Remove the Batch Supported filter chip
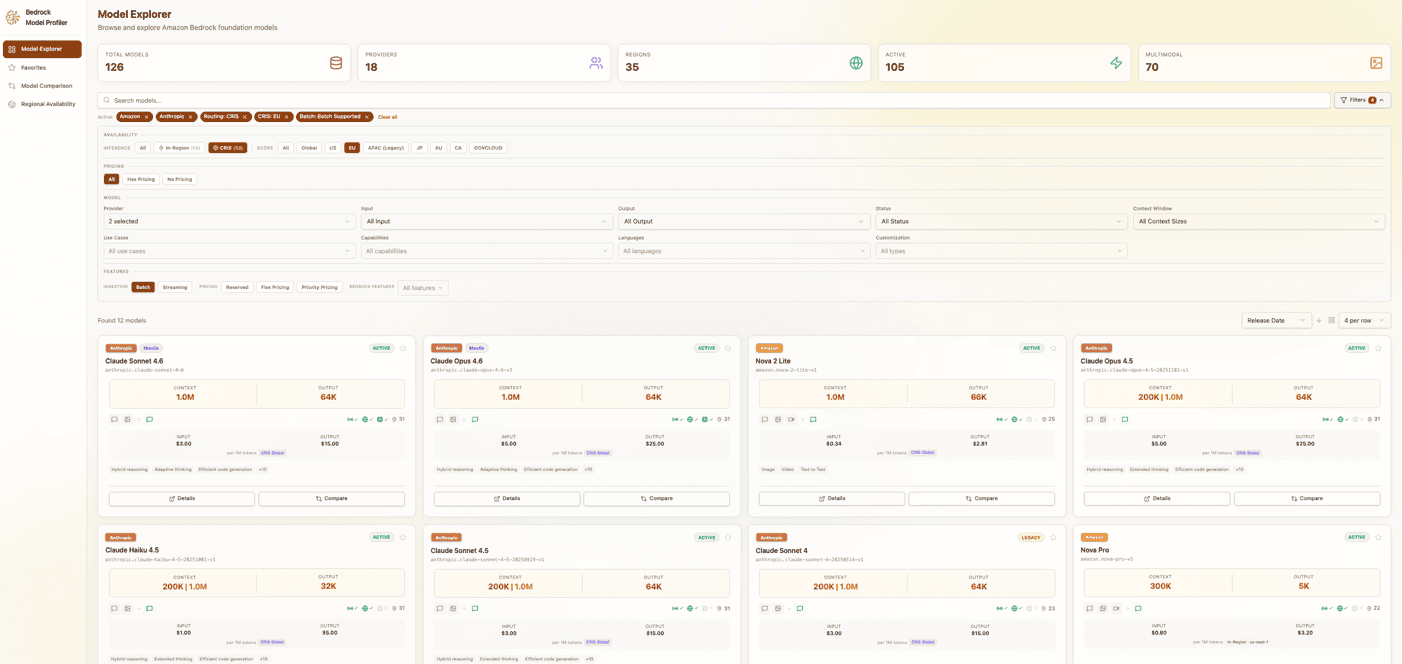1402x664 pixels. pos(367,117)
